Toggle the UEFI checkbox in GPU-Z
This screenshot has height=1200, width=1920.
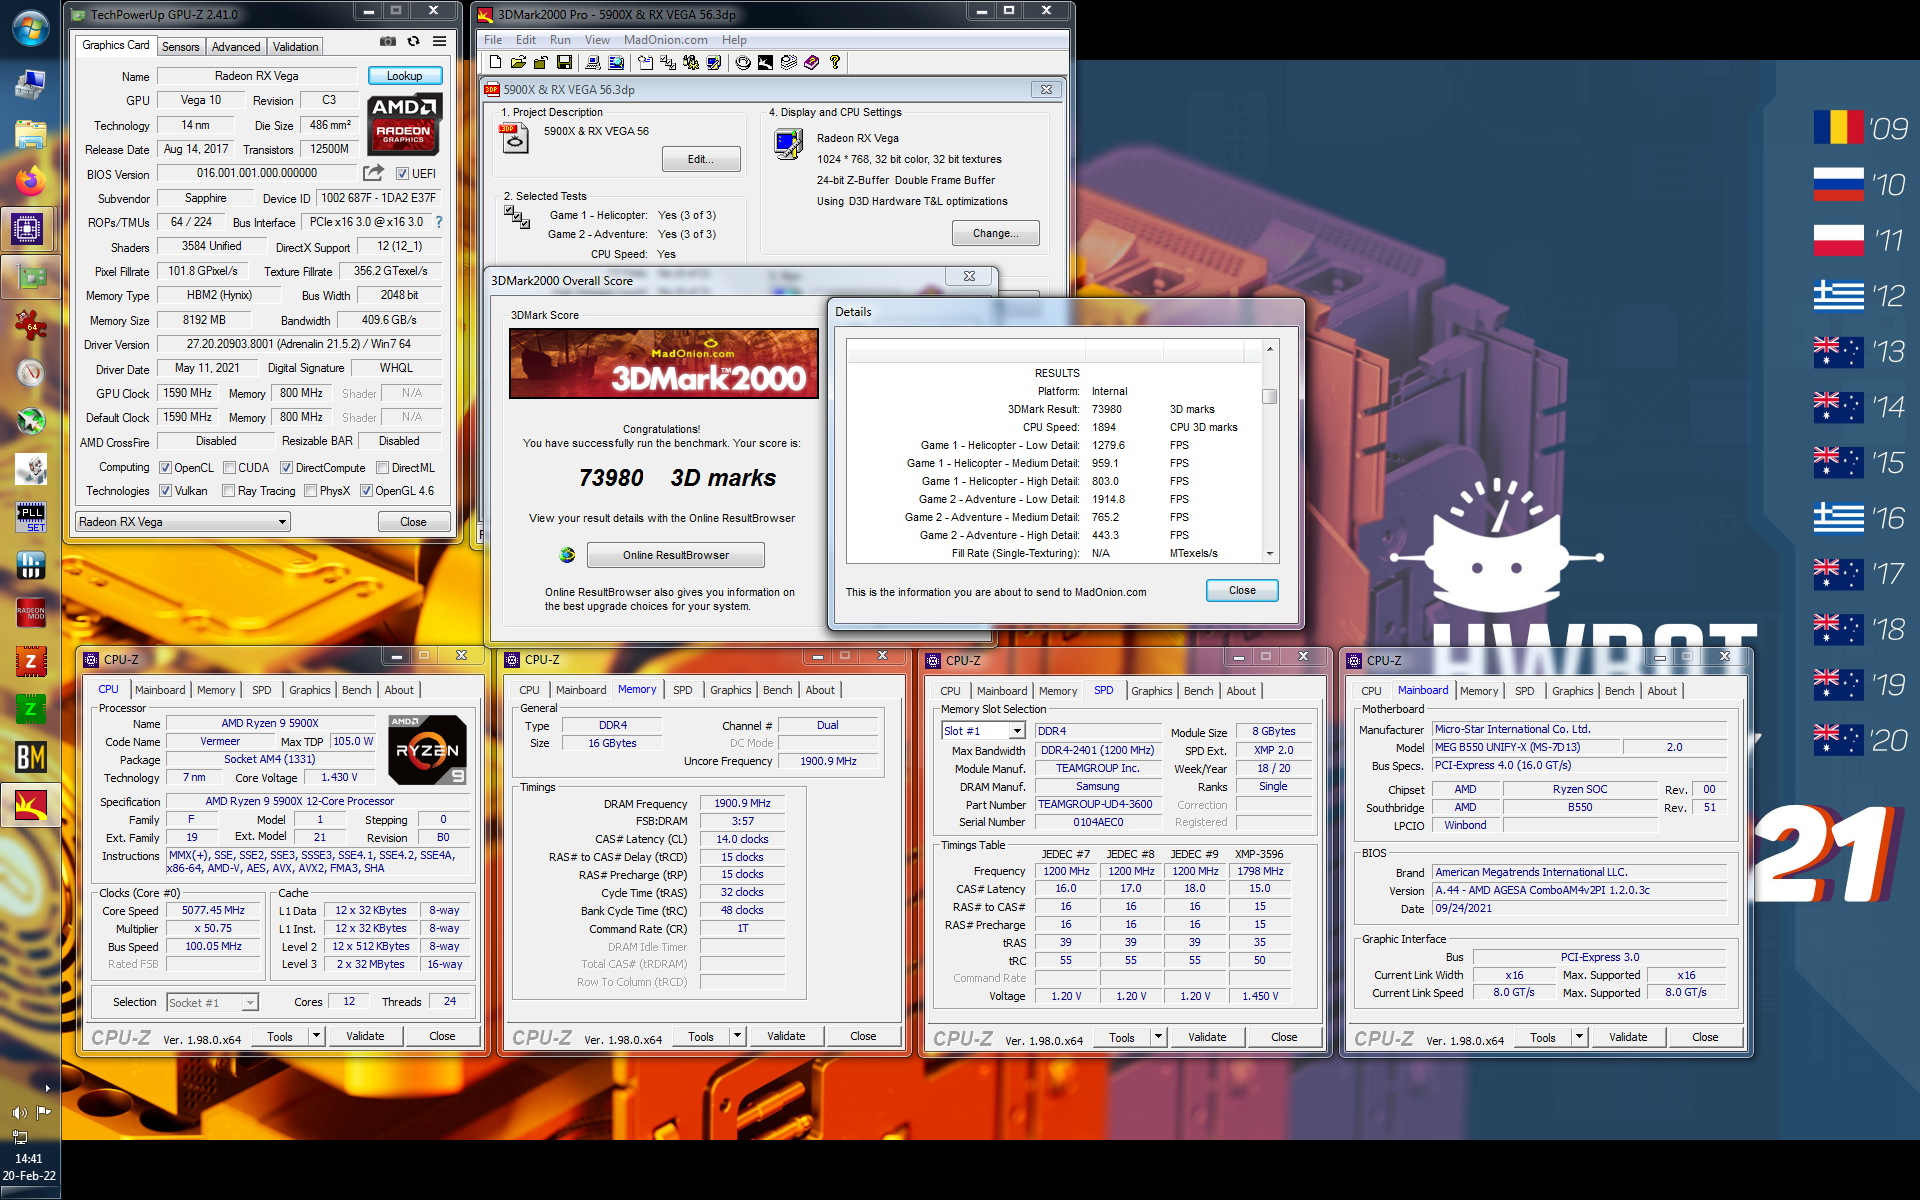[x=402, y=174]
